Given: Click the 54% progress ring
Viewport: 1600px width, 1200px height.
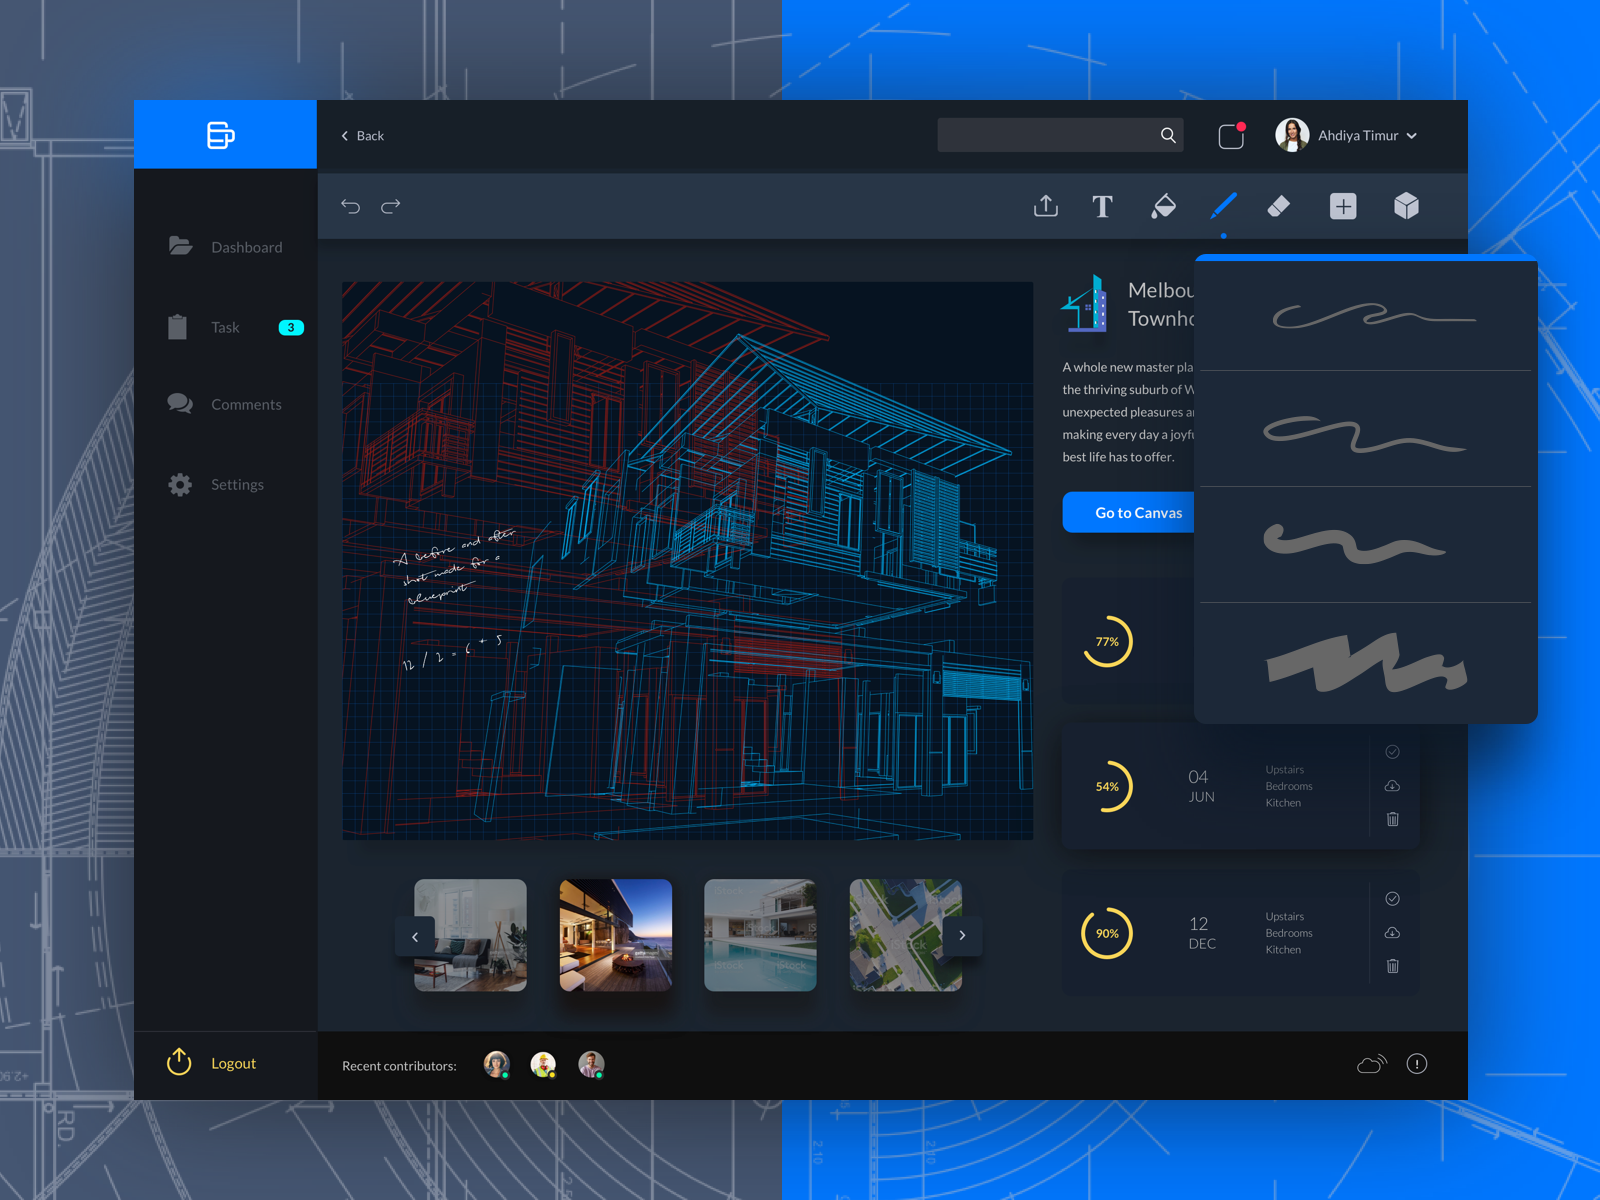Looking at the screenshot, I should coord(1107,786).
